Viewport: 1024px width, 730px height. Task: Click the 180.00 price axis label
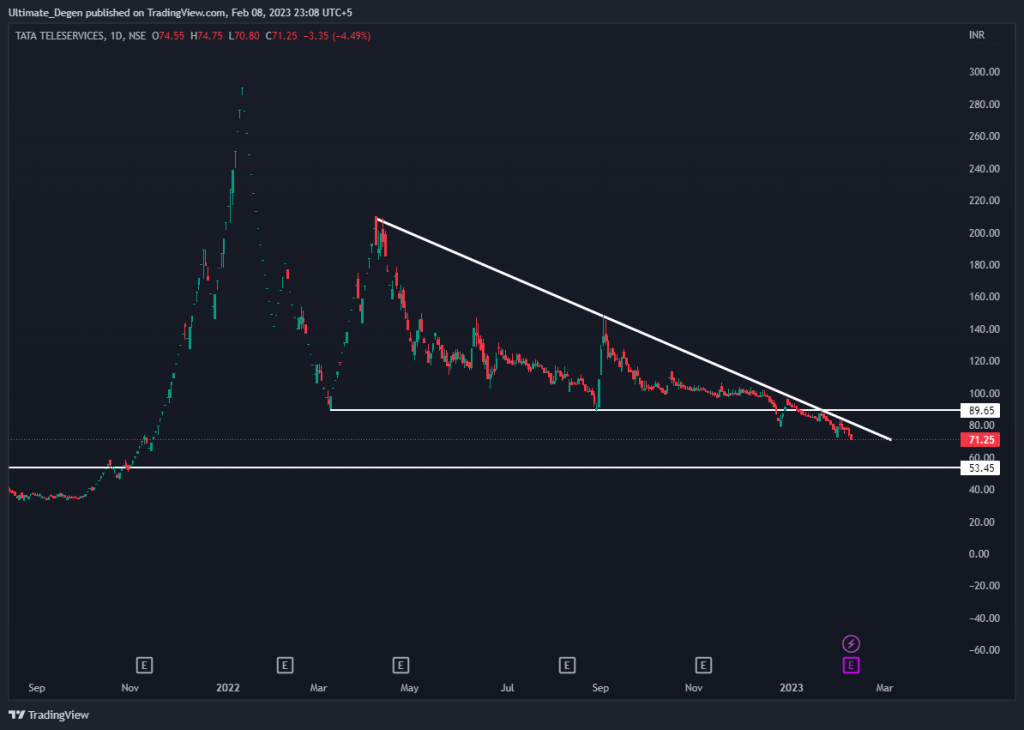pyautogui.click(x=984, y=265)
